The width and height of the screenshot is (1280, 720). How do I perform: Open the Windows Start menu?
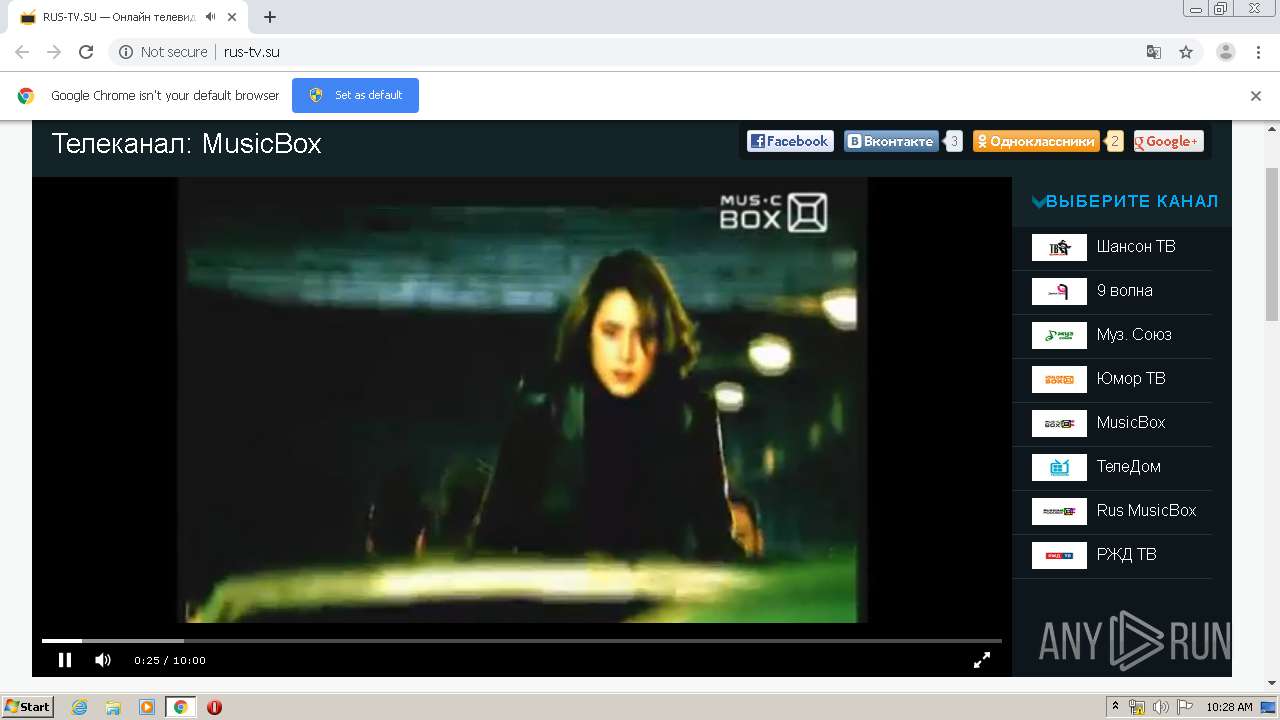tap(28, 707)
